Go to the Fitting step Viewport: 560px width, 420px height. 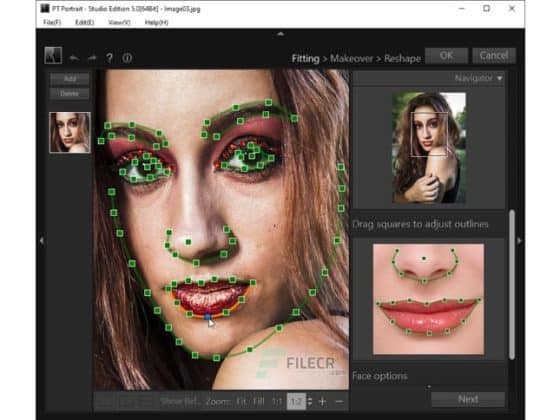click(x=305, y=59)
